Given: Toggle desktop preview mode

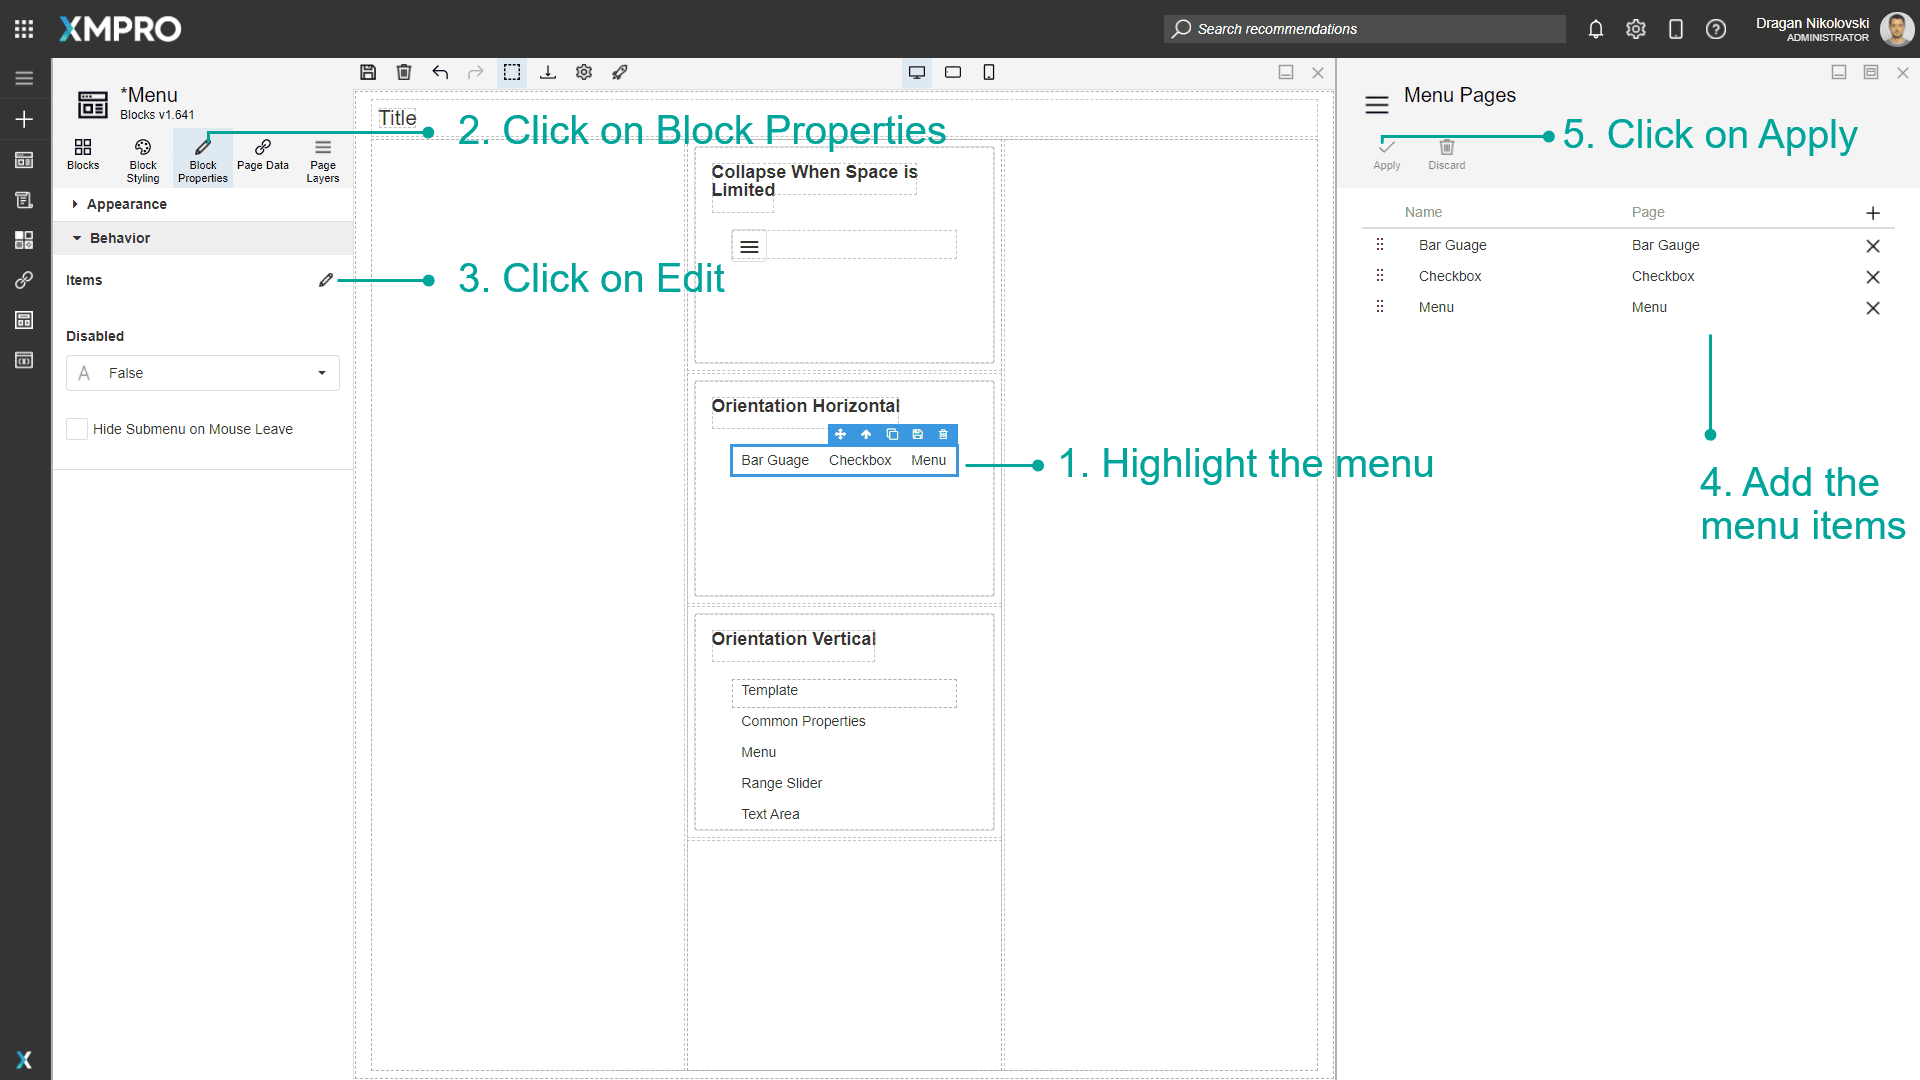Looking at the screenshot, I should click(x=917, y=72).
